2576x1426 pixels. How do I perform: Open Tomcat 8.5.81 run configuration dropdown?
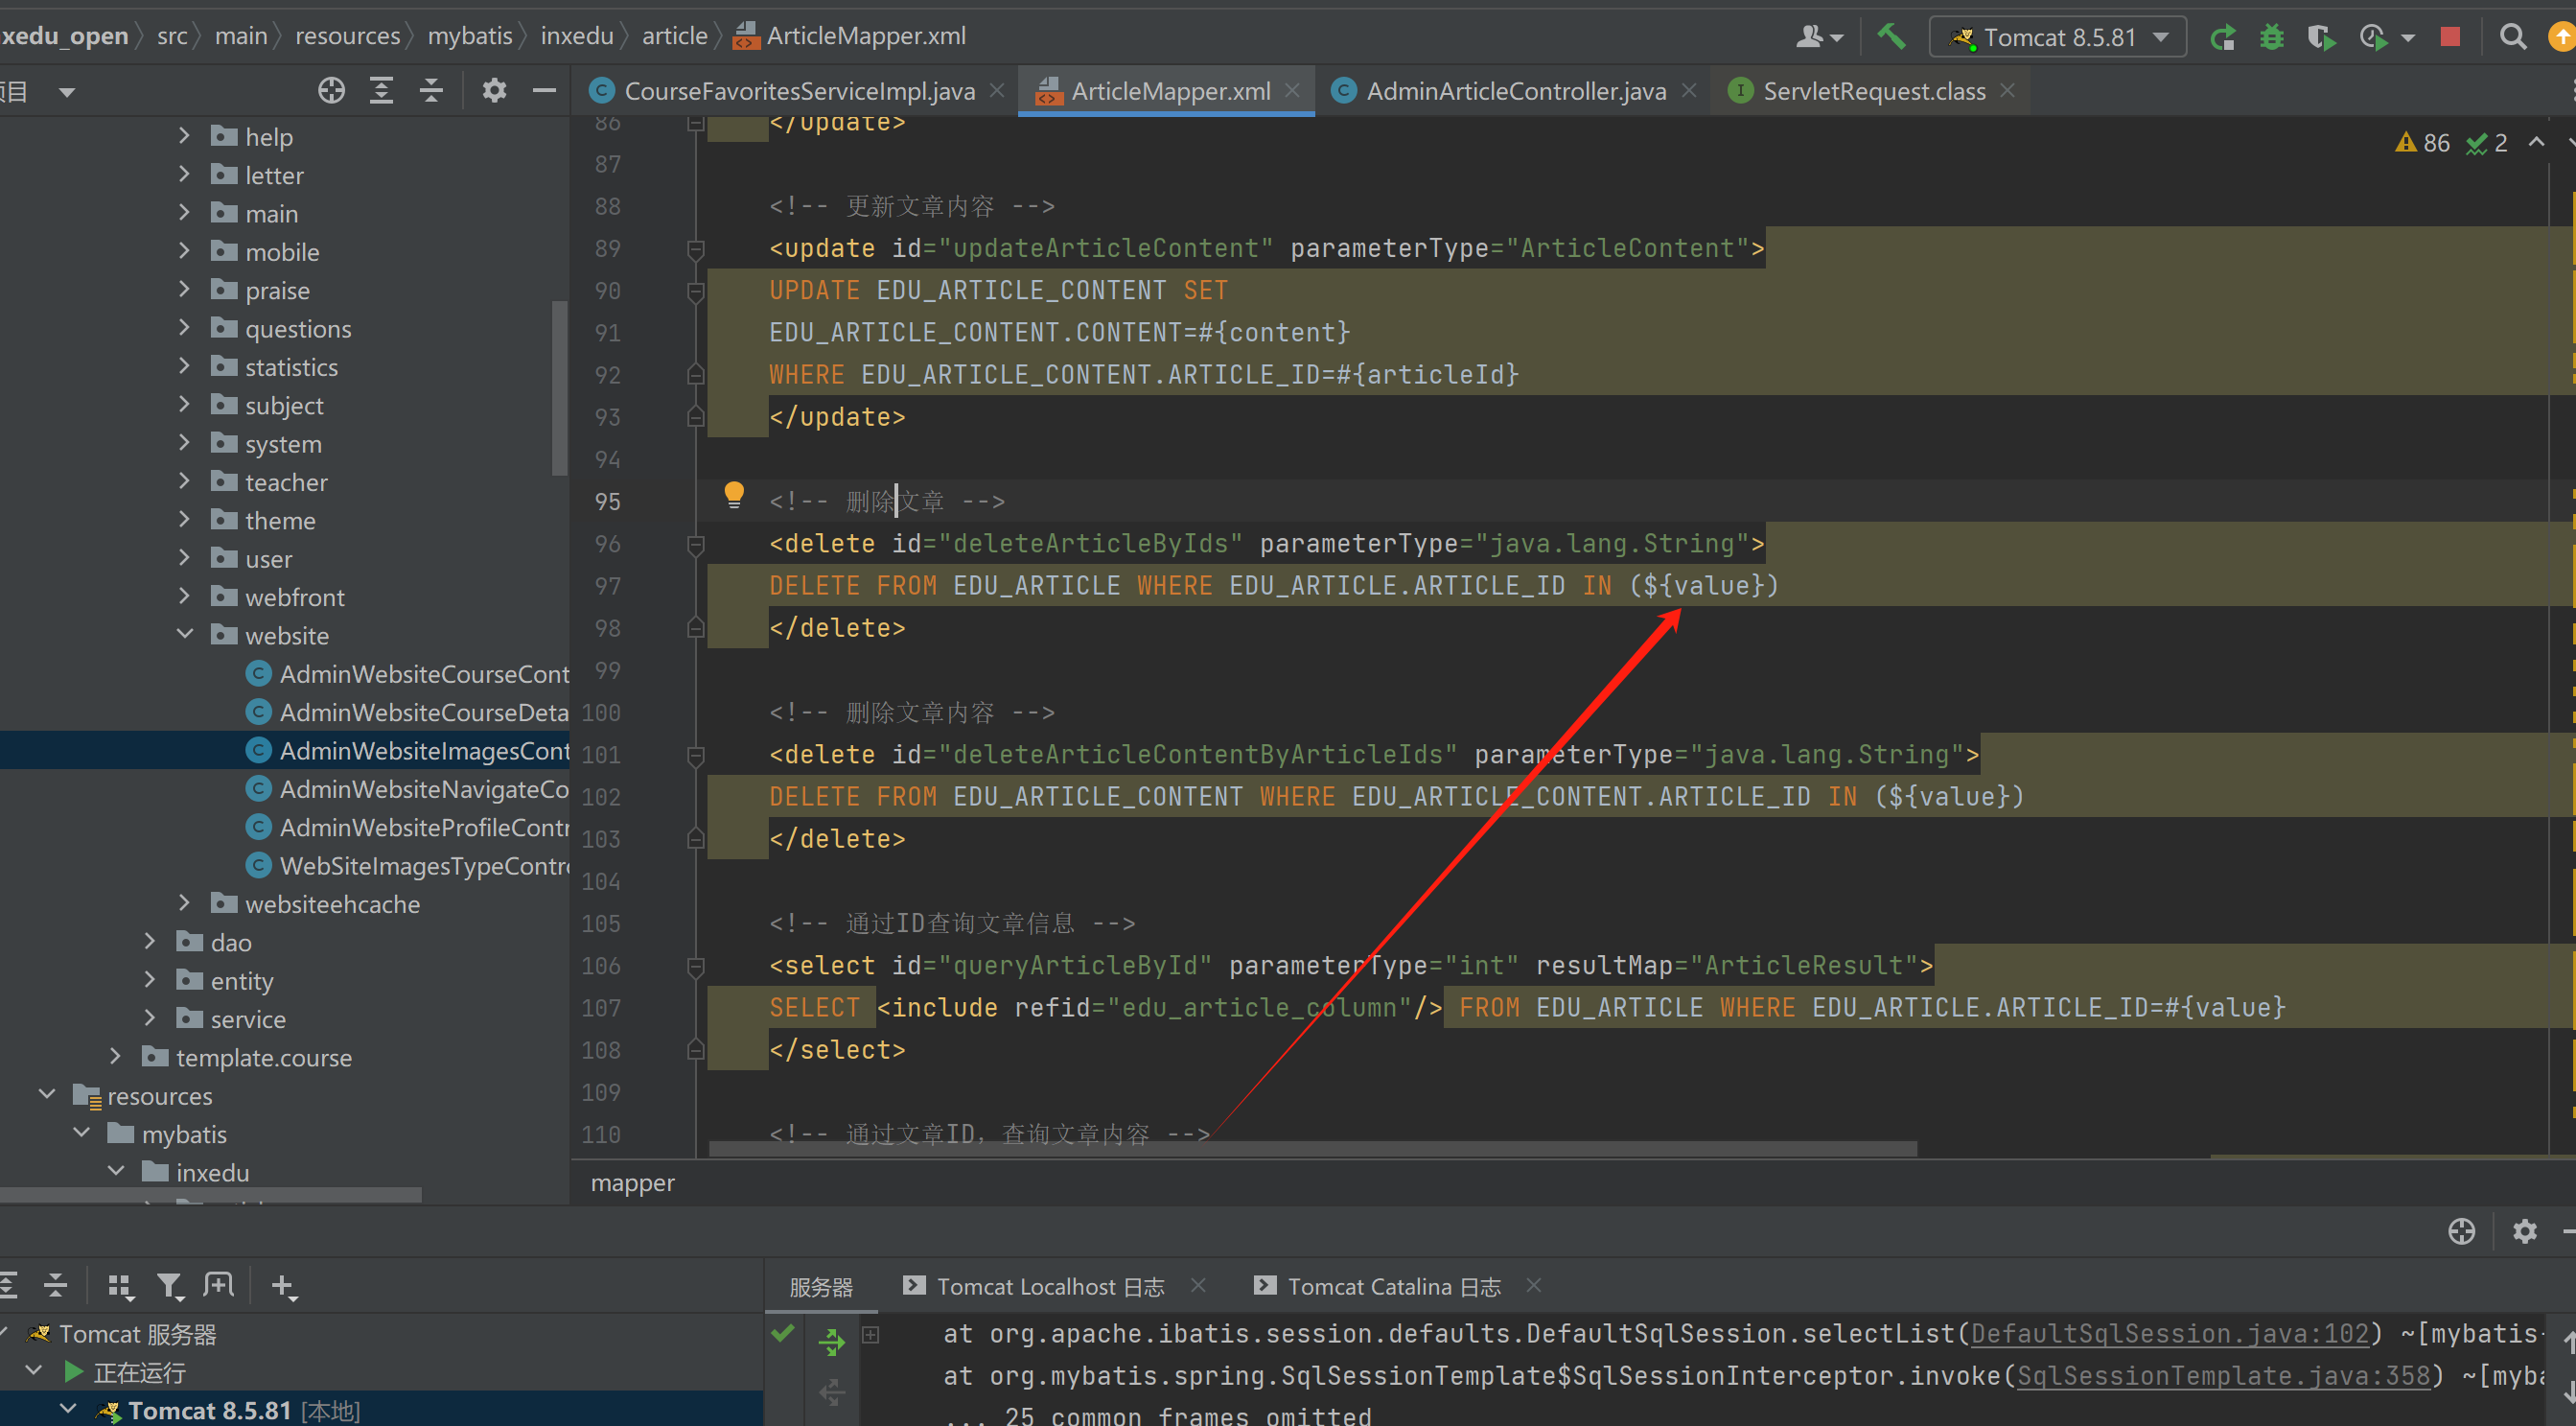click(x=2058, y=38)
